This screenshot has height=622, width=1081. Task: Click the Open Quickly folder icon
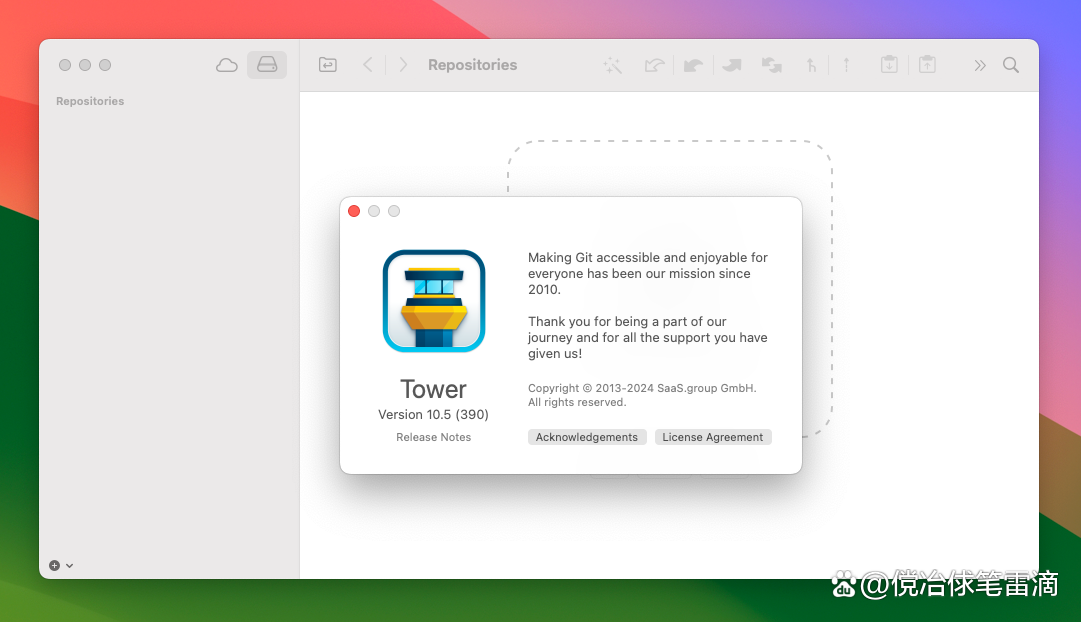[x=328, y=65]
